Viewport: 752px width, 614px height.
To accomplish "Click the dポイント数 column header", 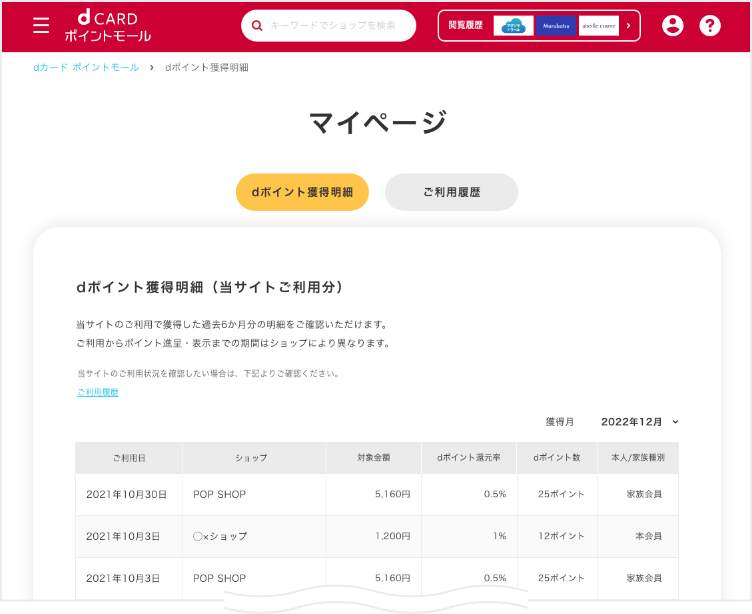I will point(557,457).
